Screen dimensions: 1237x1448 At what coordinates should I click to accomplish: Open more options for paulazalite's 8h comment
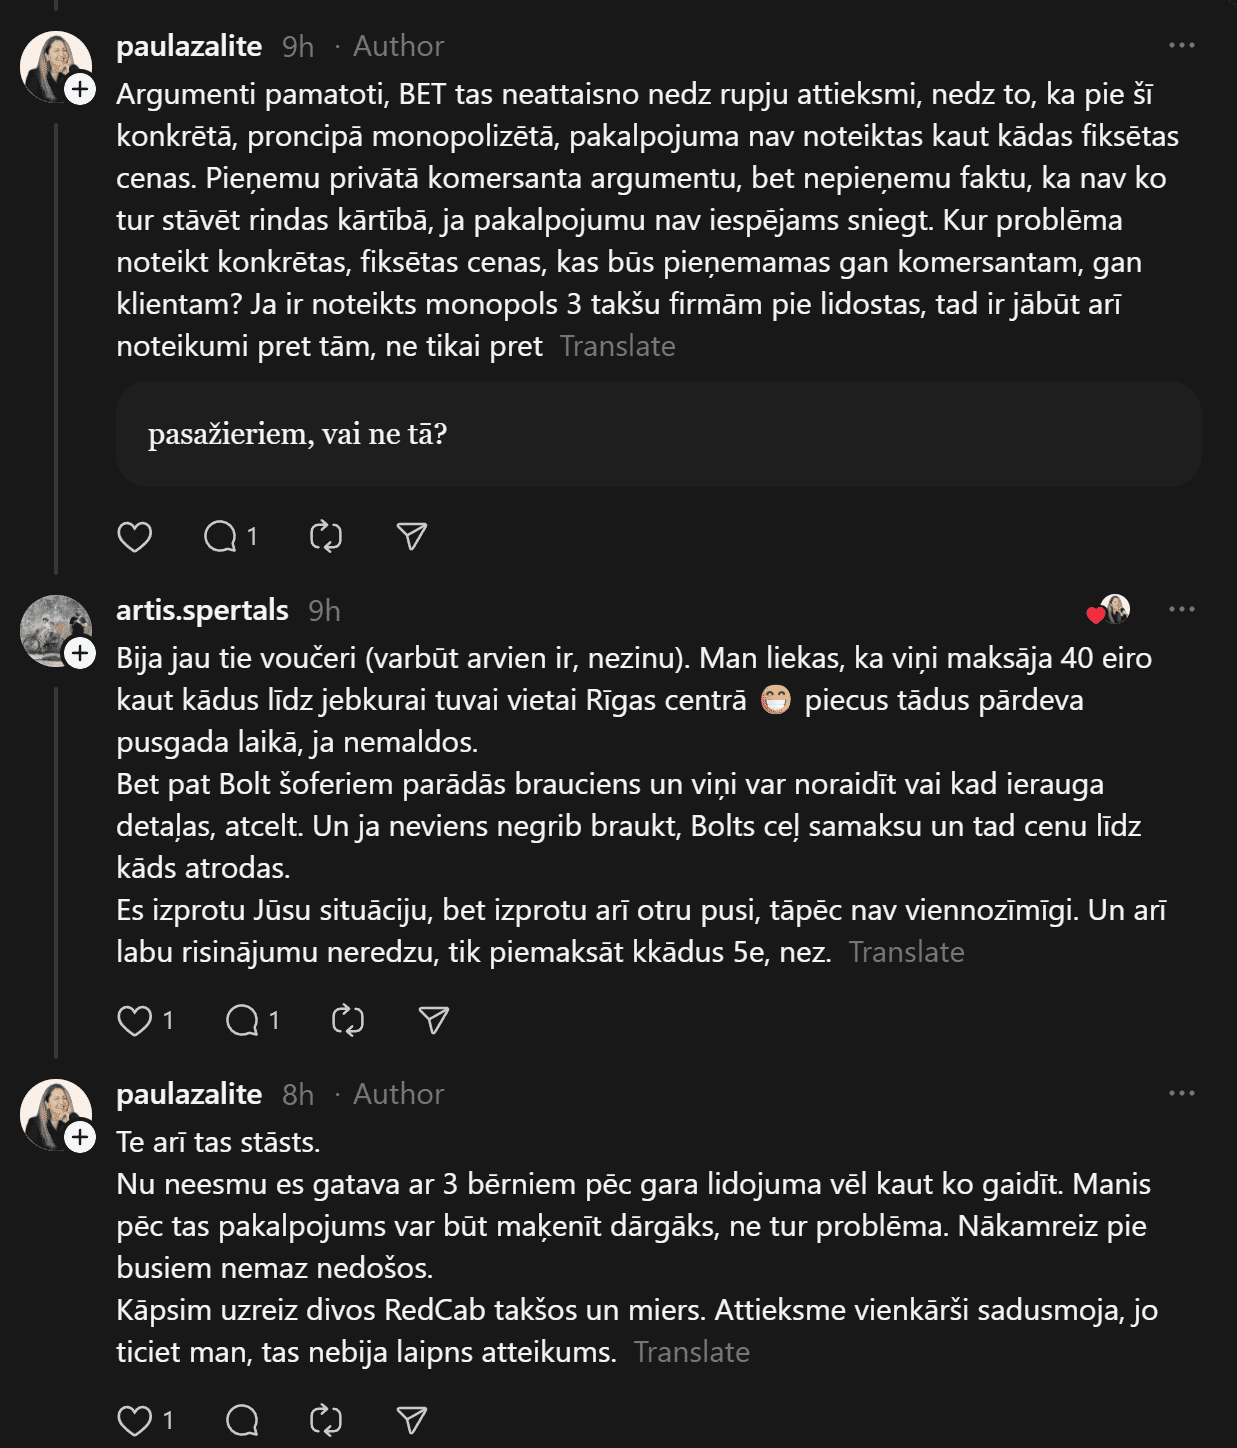[1181, 1094]
